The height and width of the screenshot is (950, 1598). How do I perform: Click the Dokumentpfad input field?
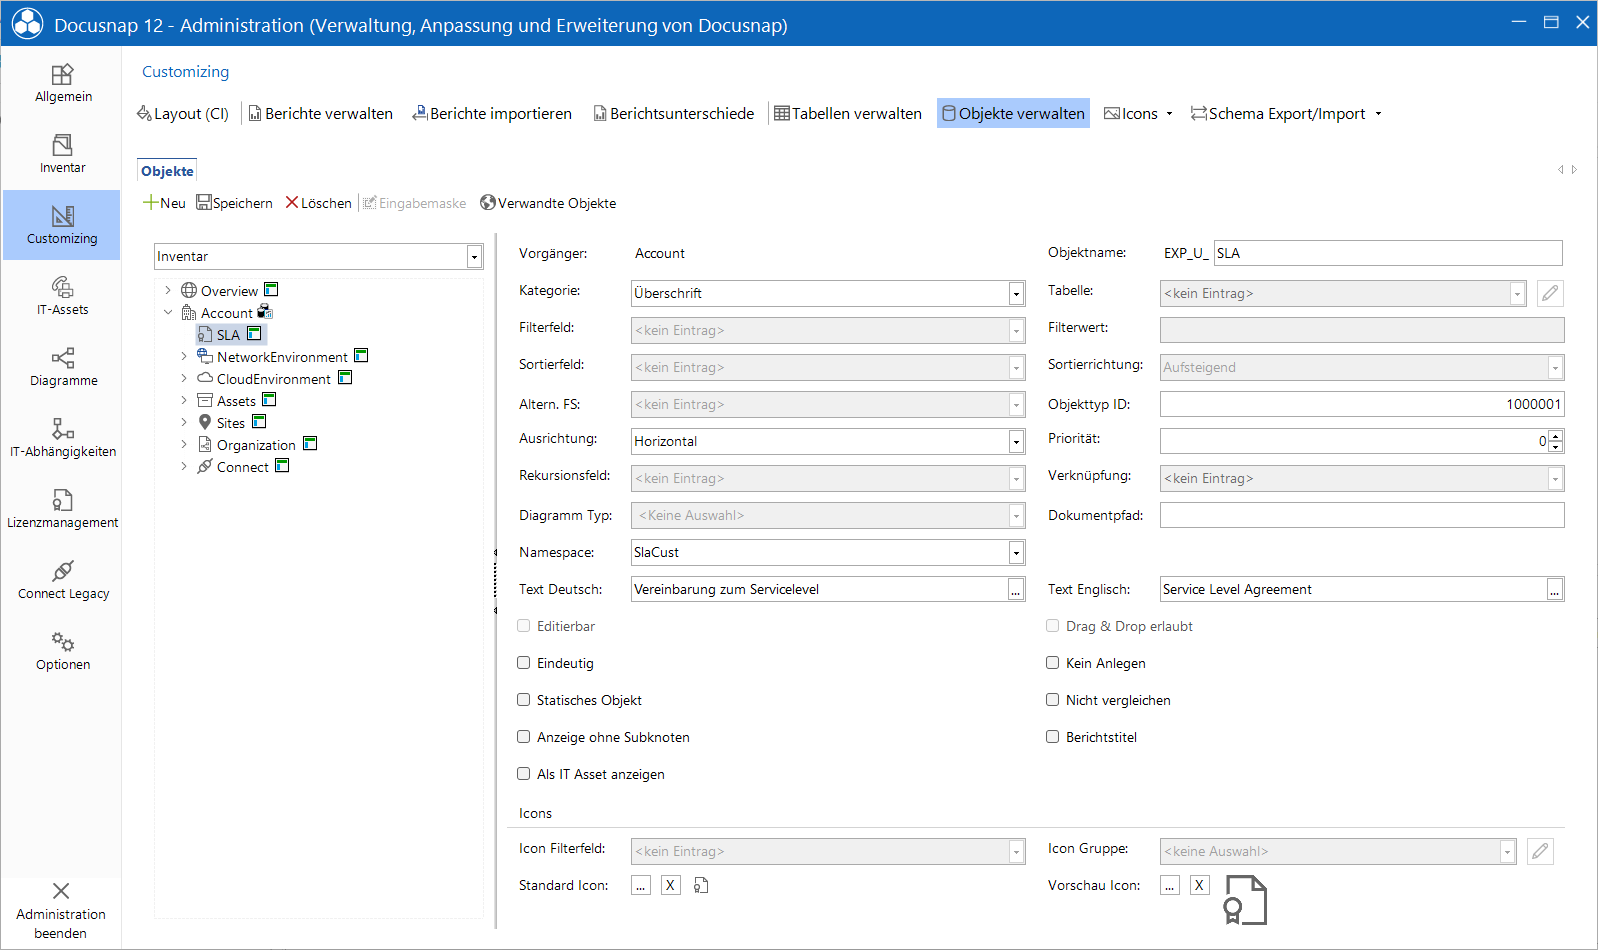(x=1362, y=515)
